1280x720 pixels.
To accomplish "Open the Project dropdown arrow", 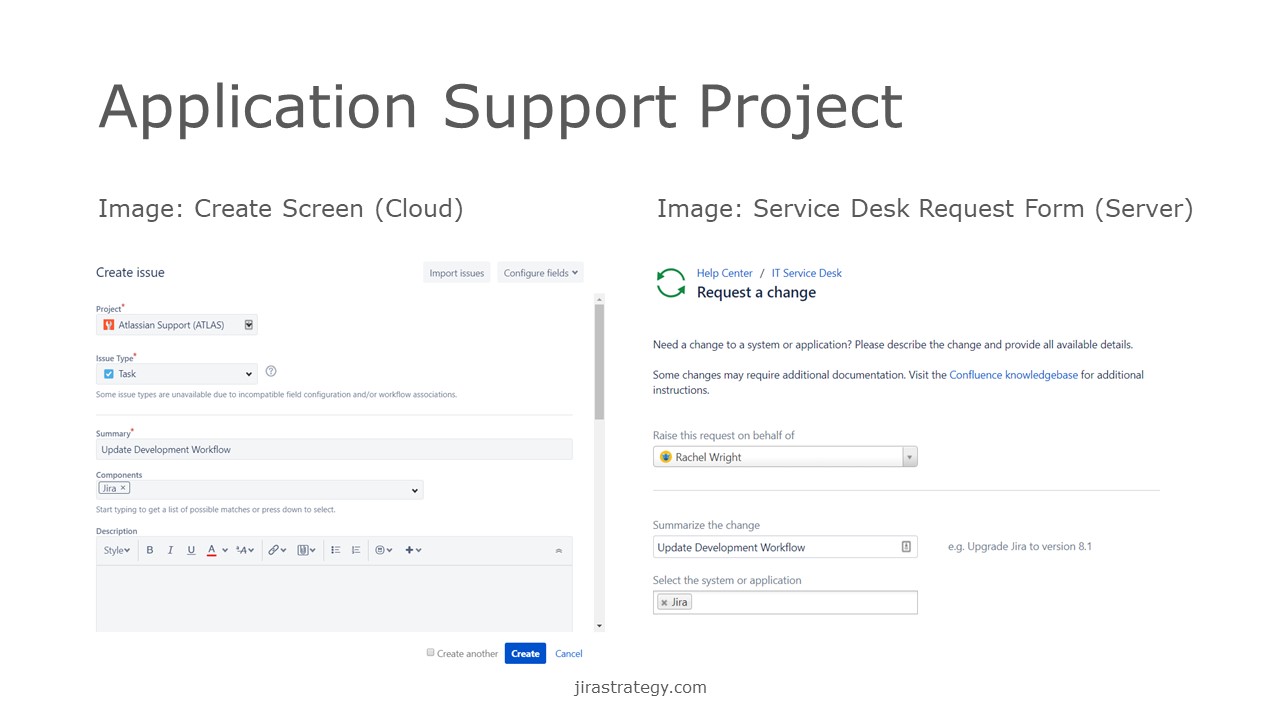I will (x=249, y=325).
